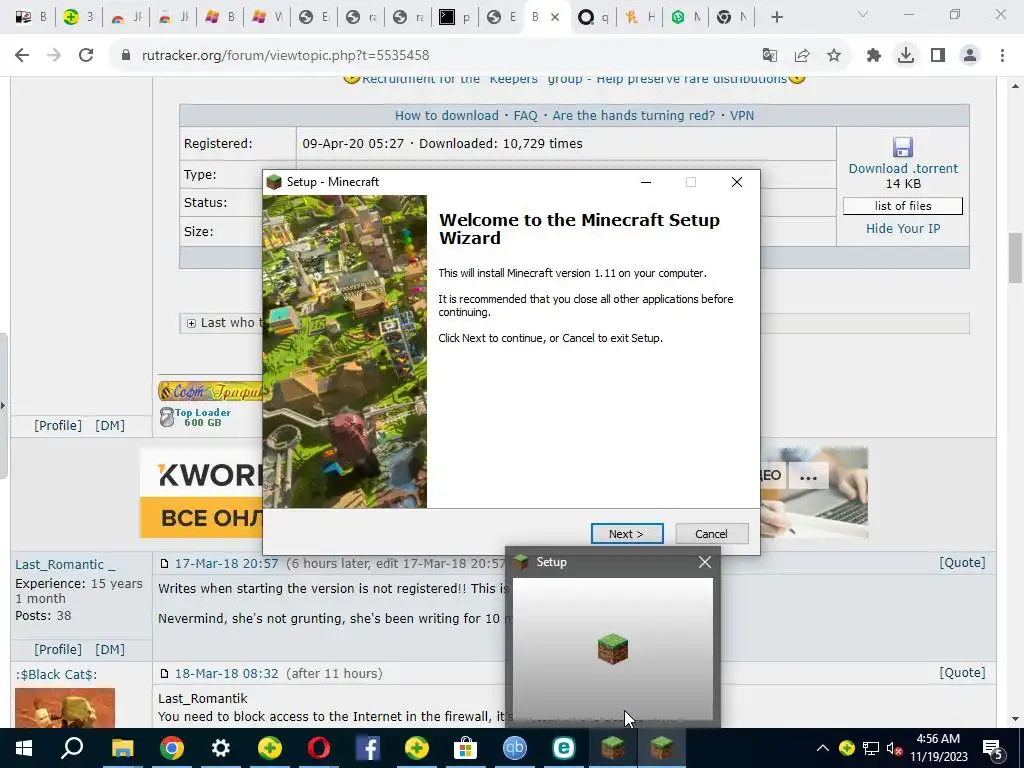Open File Explorer from taskbar
Viewport: 1024px width, 768px height.
click(122, 748)
